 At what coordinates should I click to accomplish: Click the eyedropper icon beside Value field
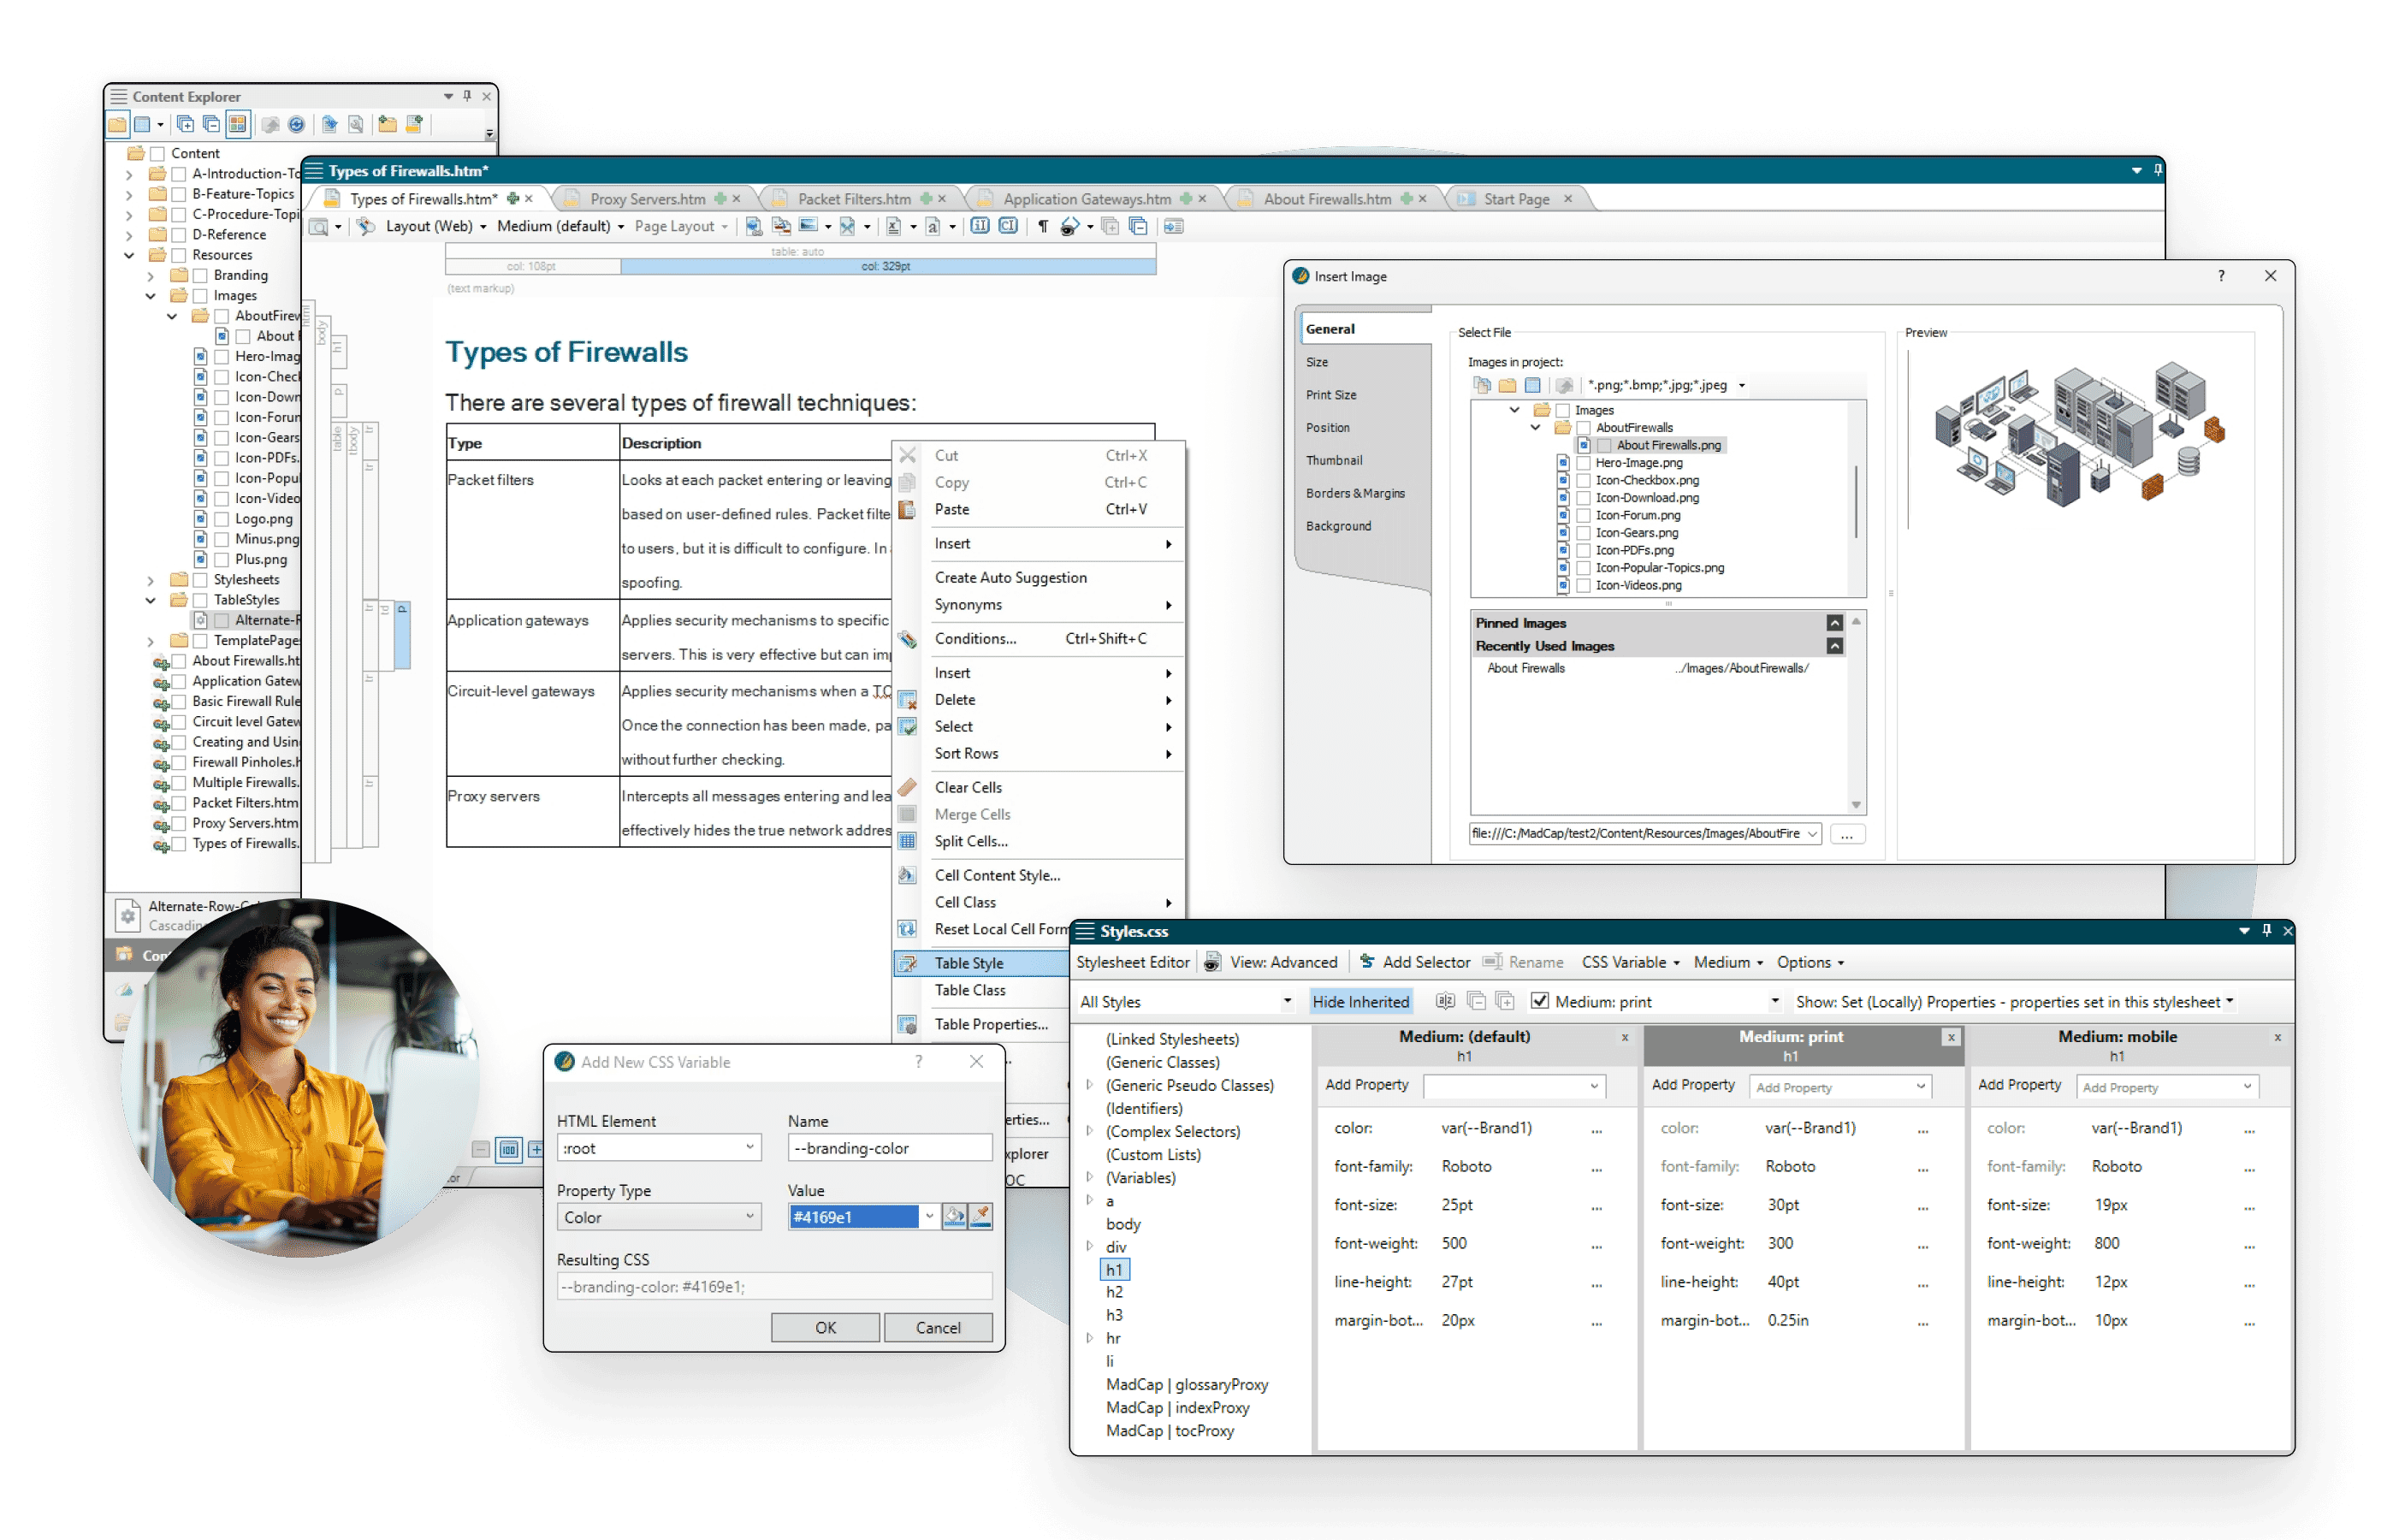click(x=981, y=1216)
